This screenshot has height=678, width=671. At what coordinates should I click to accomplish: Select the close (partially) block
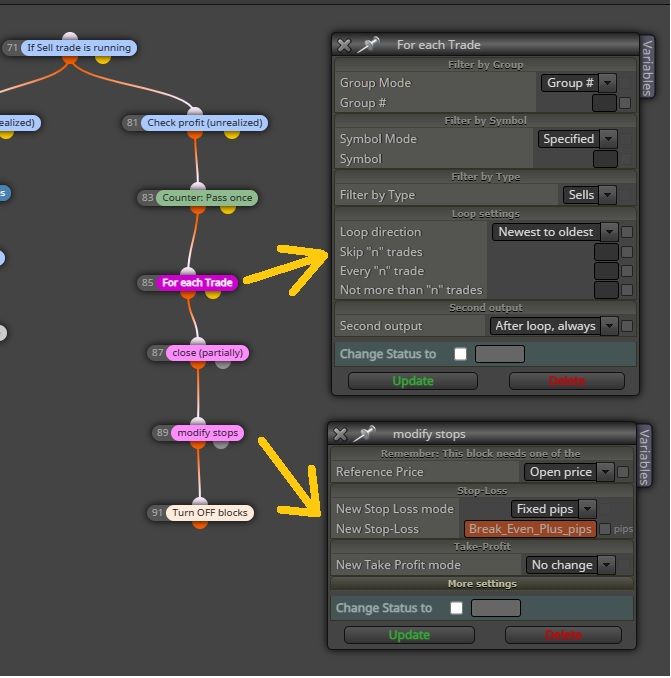coord(208,353)
